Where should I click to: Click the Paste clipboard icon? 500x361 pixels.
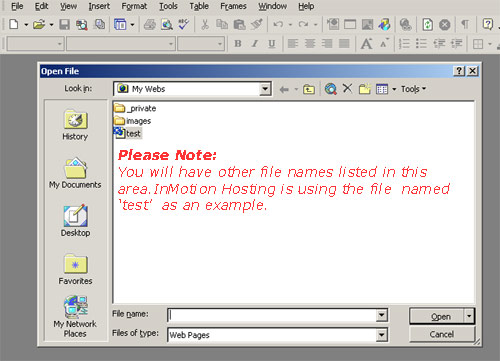(x=239, y=25)
